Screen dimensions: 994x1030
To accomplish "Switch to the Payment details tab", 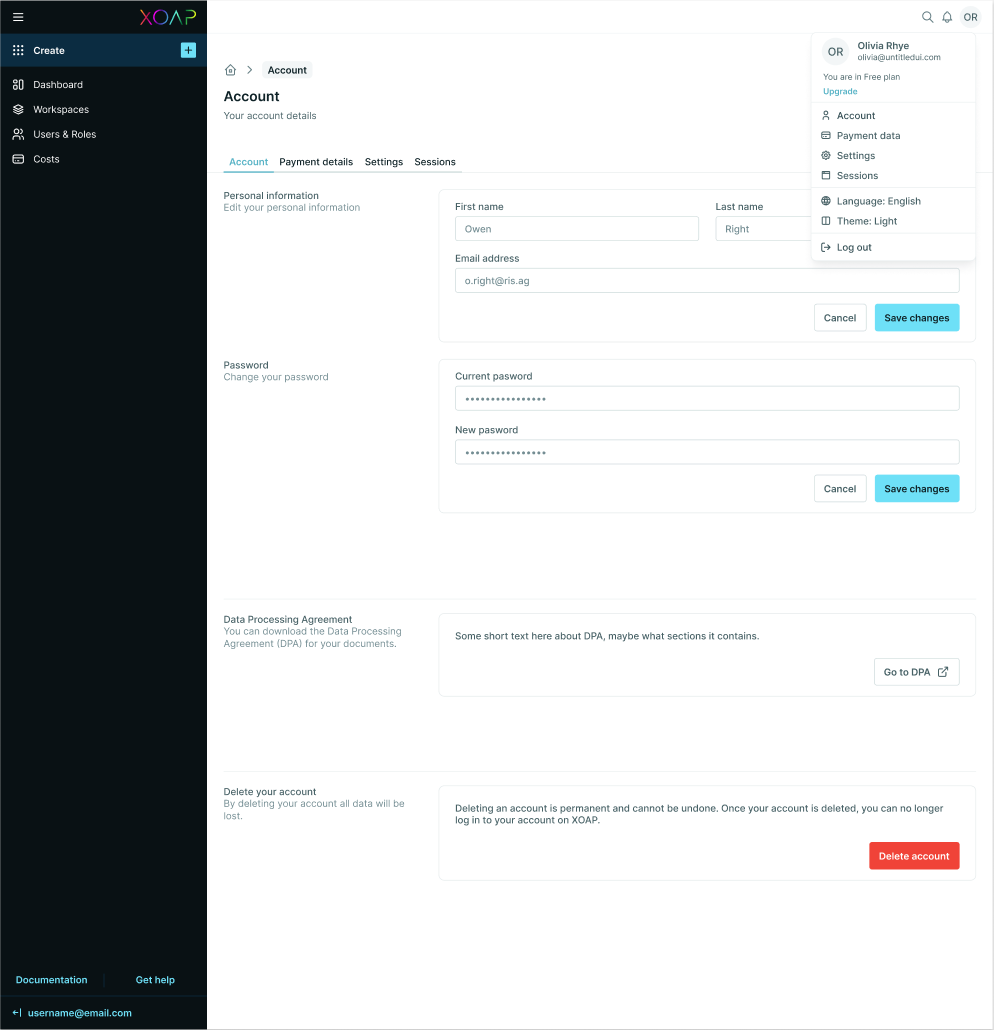I will tap(315, 161).
